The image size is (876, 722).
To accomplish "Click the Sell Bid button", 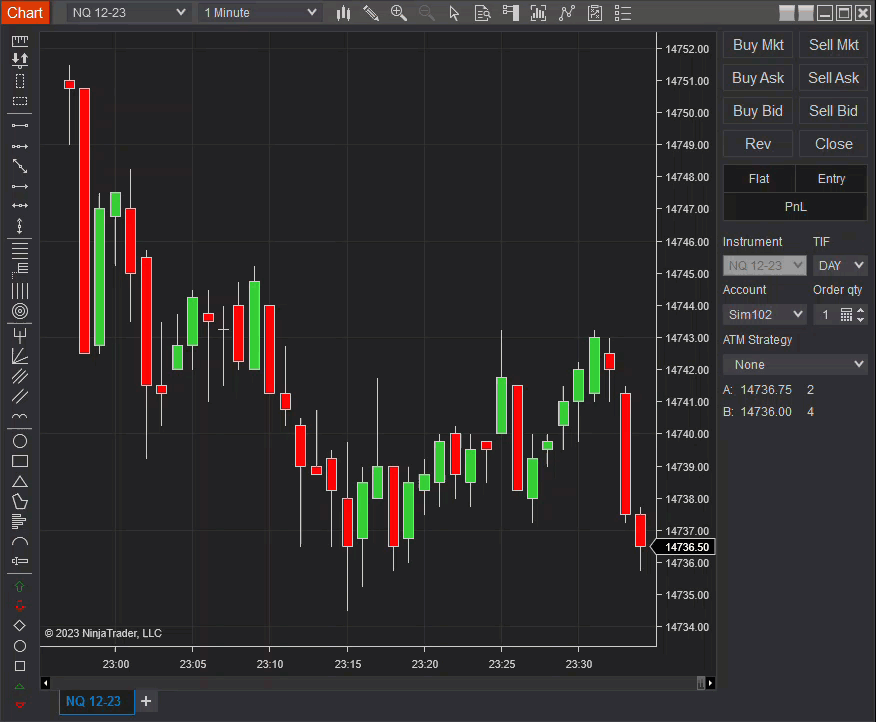I will tap(833, 111).
